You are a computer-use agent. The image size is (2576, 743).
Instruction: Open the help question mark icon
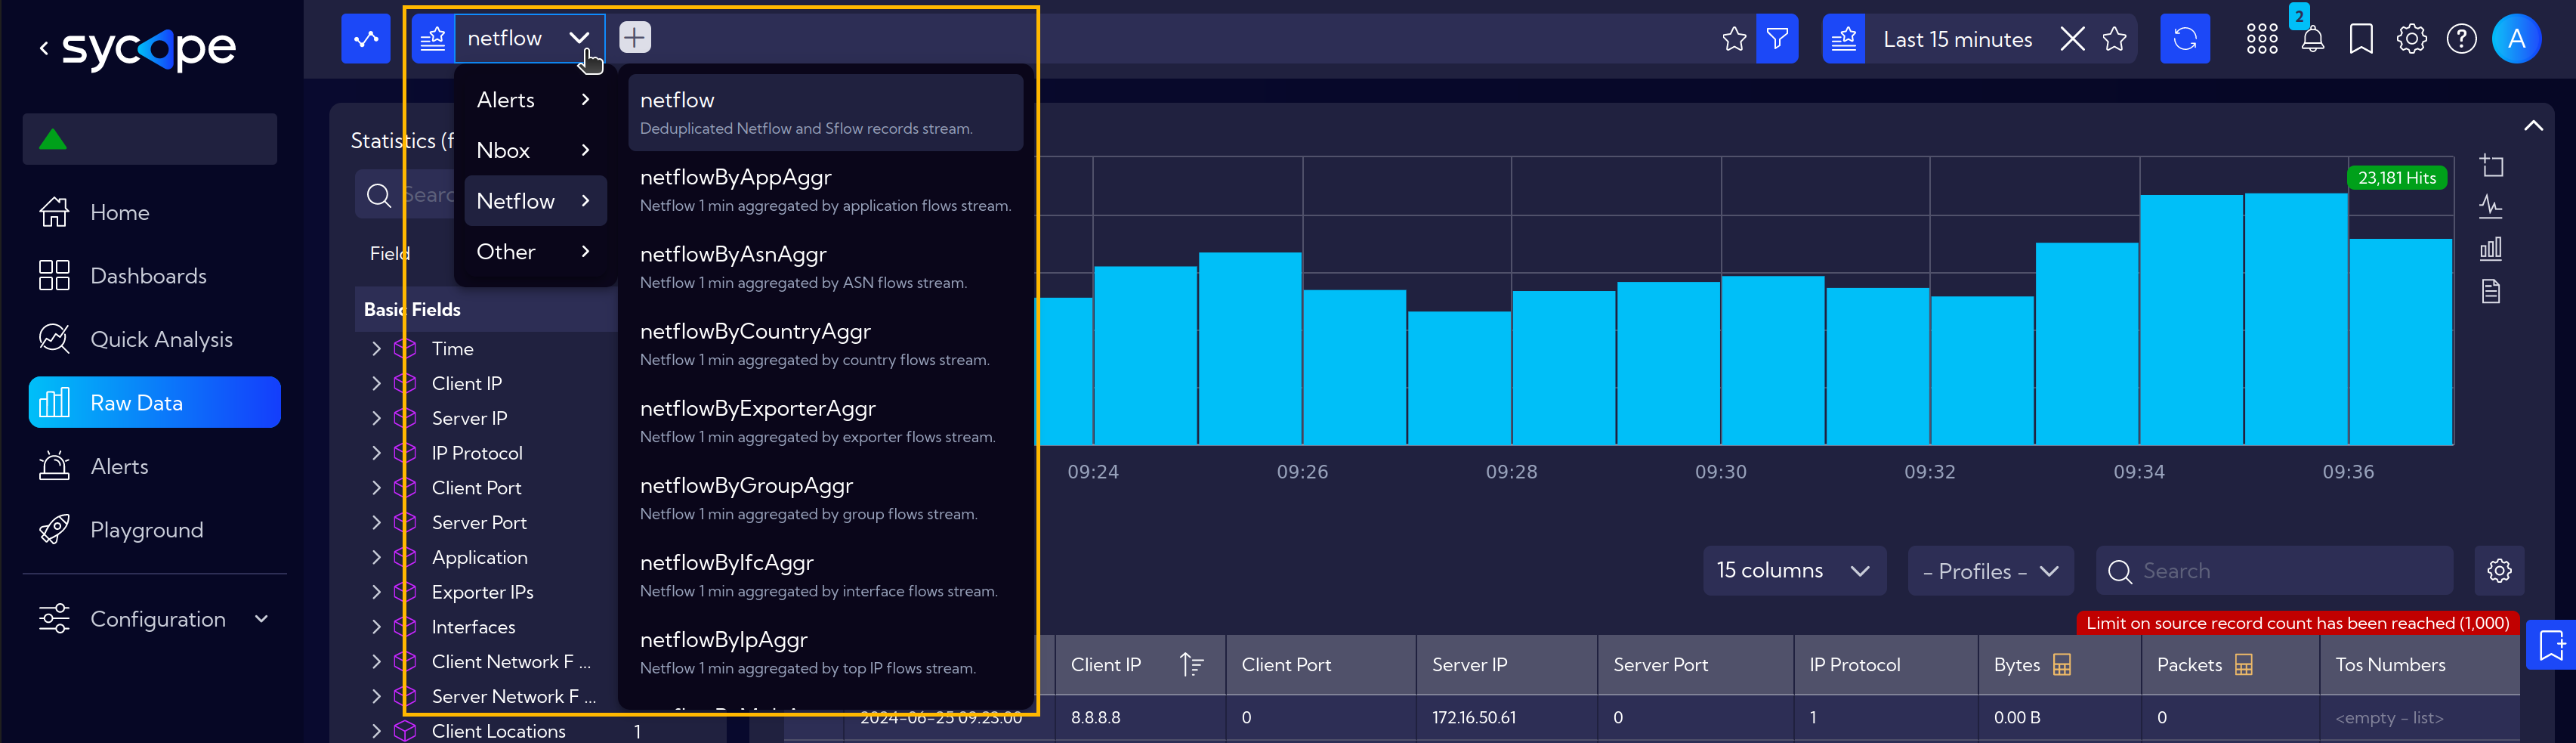pos(2461,39)
